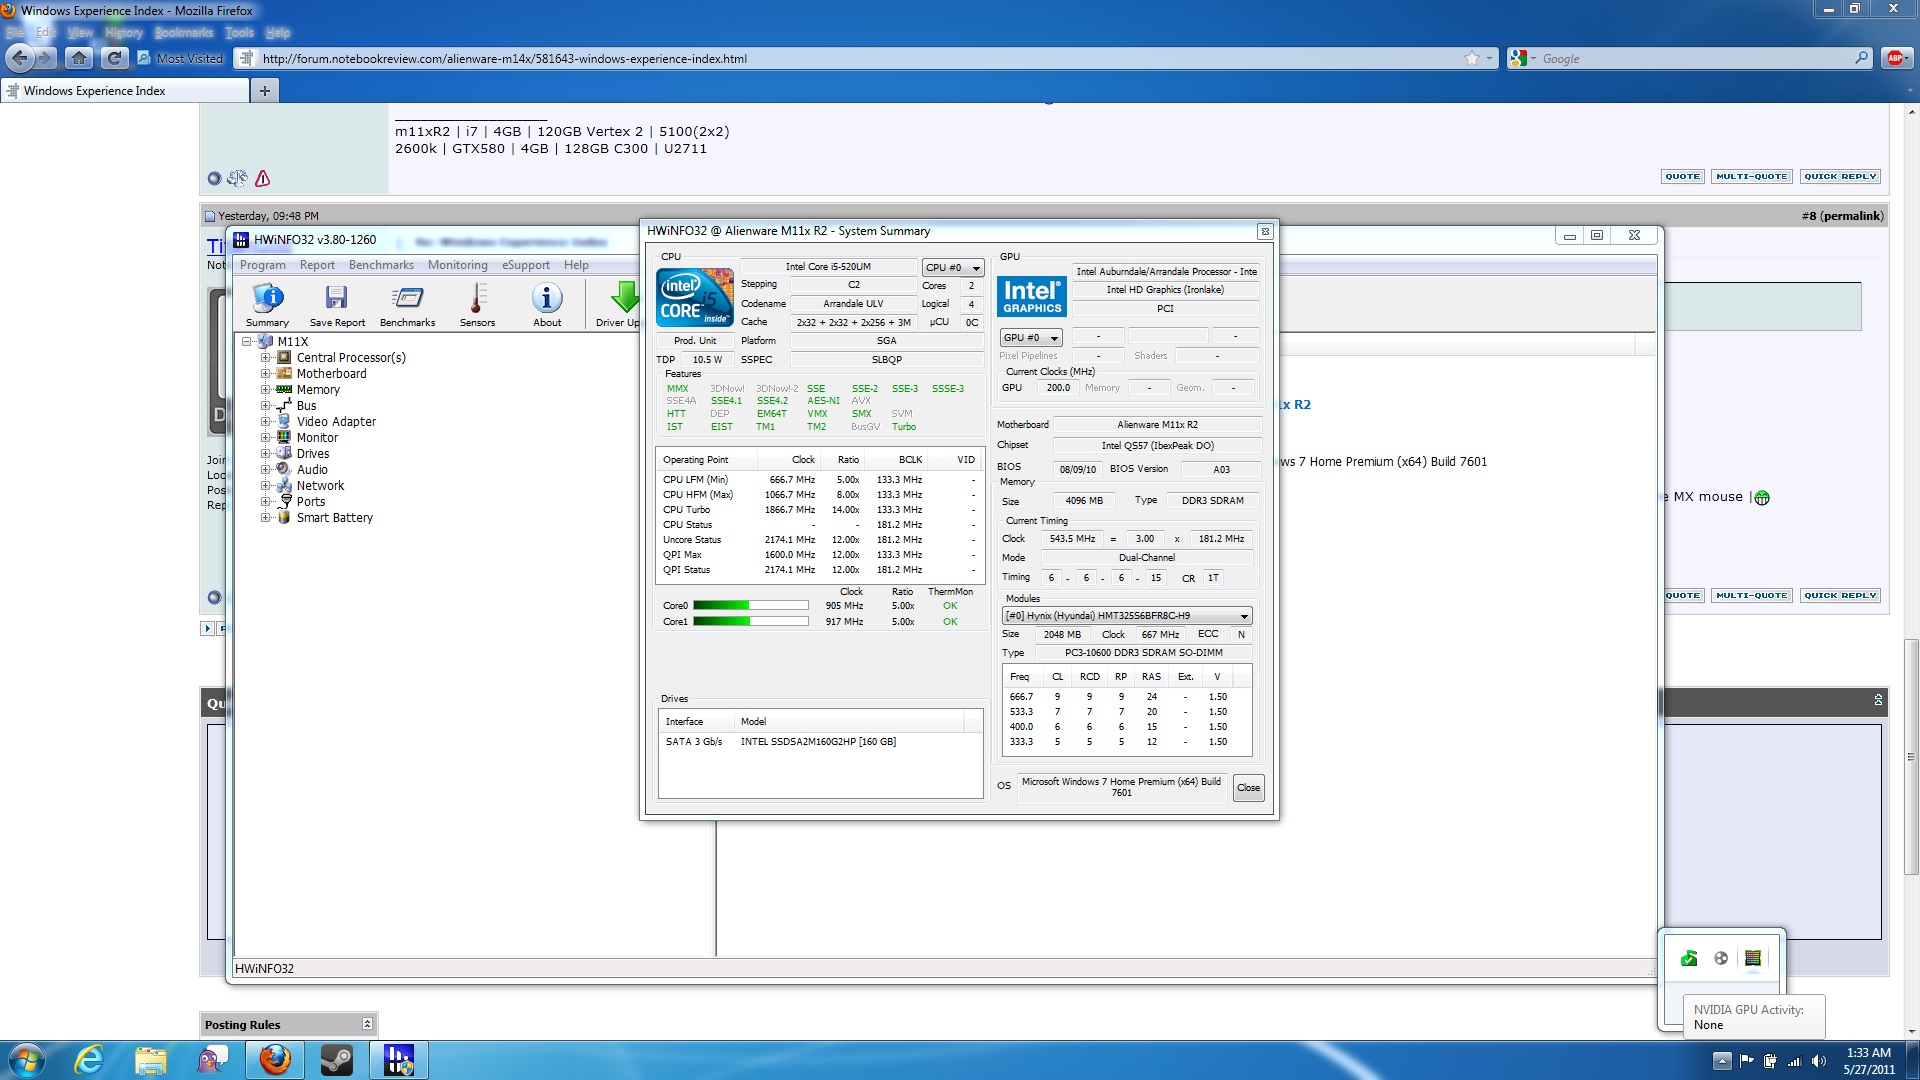Expand the Video Adapter tree node
This screenshot has height=1080, width=1920.
tap(266, 422)
